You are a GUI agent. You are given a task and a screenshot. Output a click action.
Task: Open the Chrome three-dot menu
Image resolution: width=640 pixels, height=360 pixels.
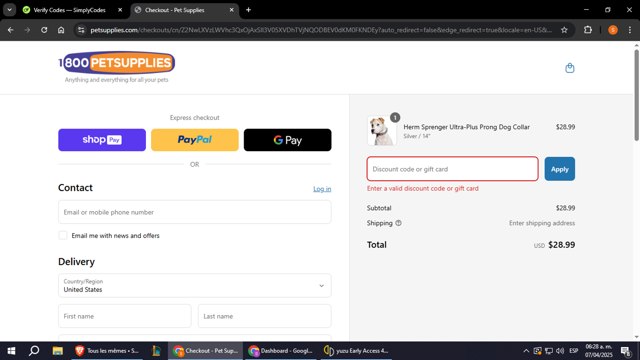630,30
